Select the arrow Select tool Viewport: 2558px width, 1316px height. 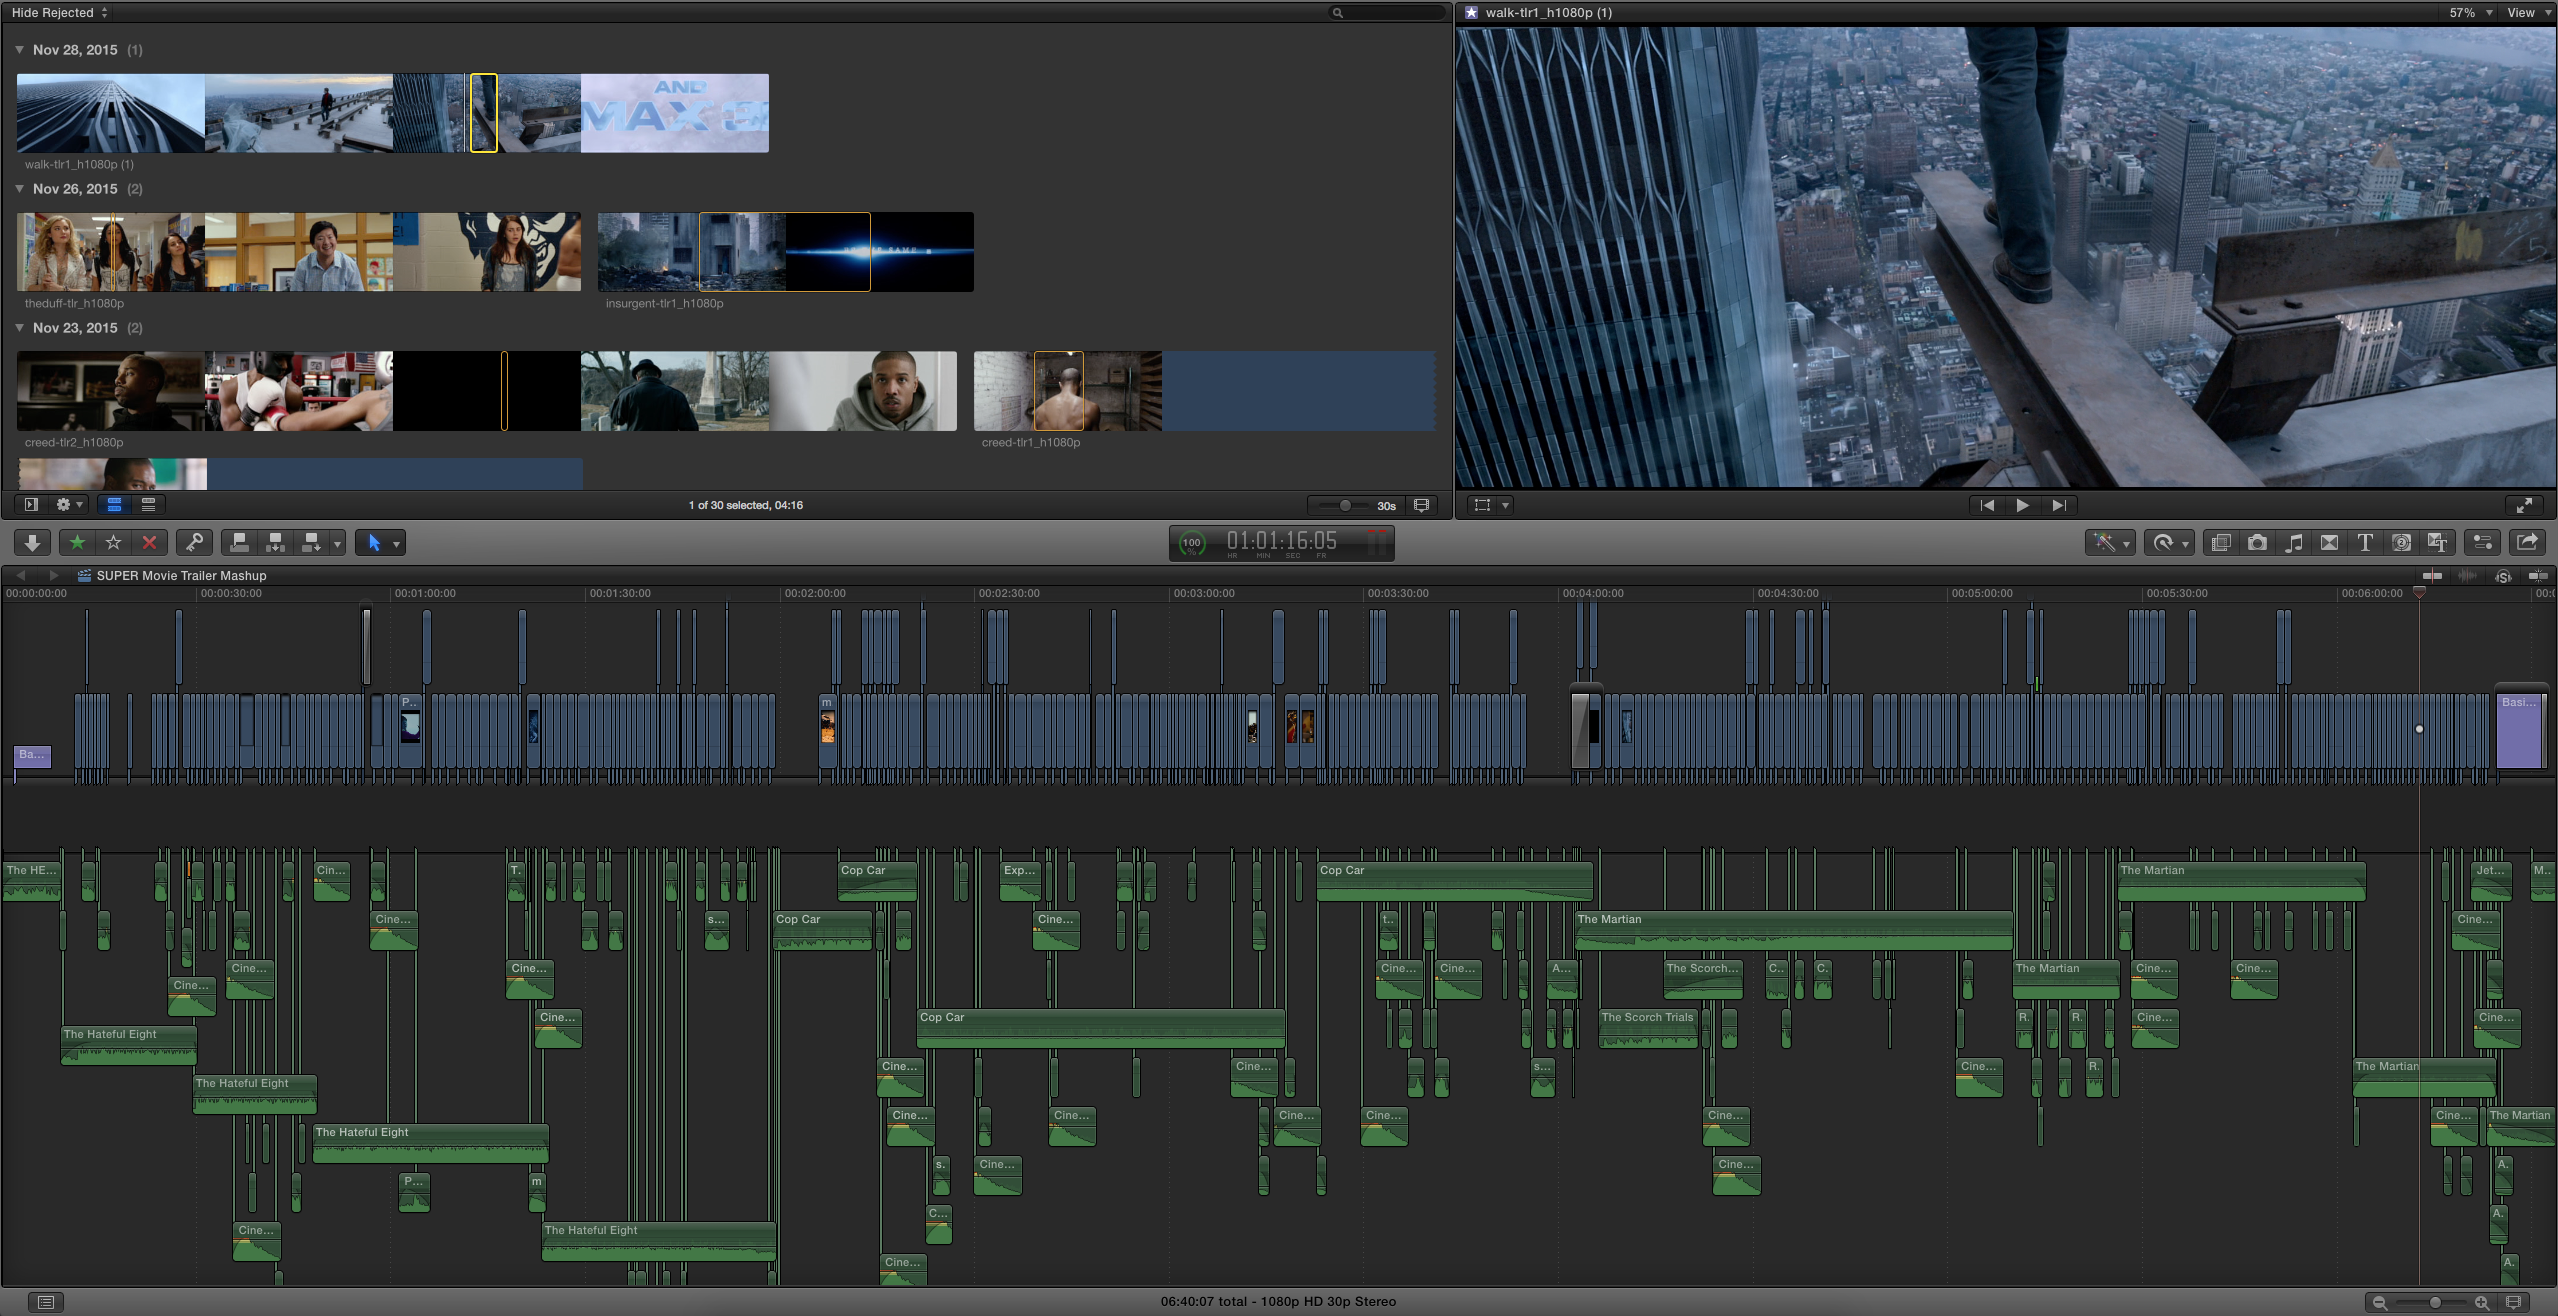tap(374, 543)
